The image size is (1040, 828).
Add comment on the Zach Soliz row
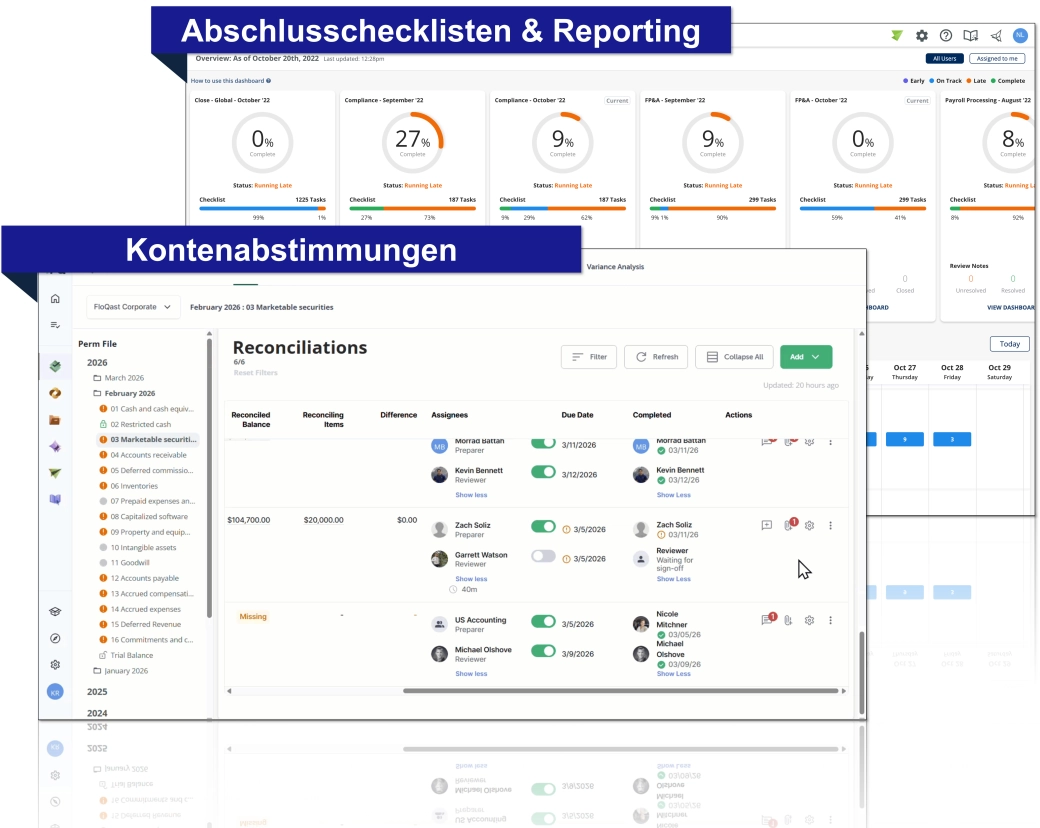point(767,525)
